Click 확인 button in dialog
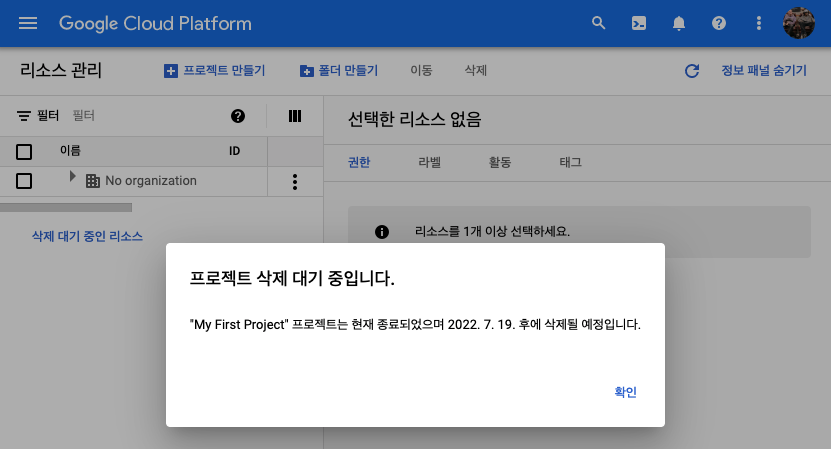Screen dimensions: 831x449 [625, 392]
